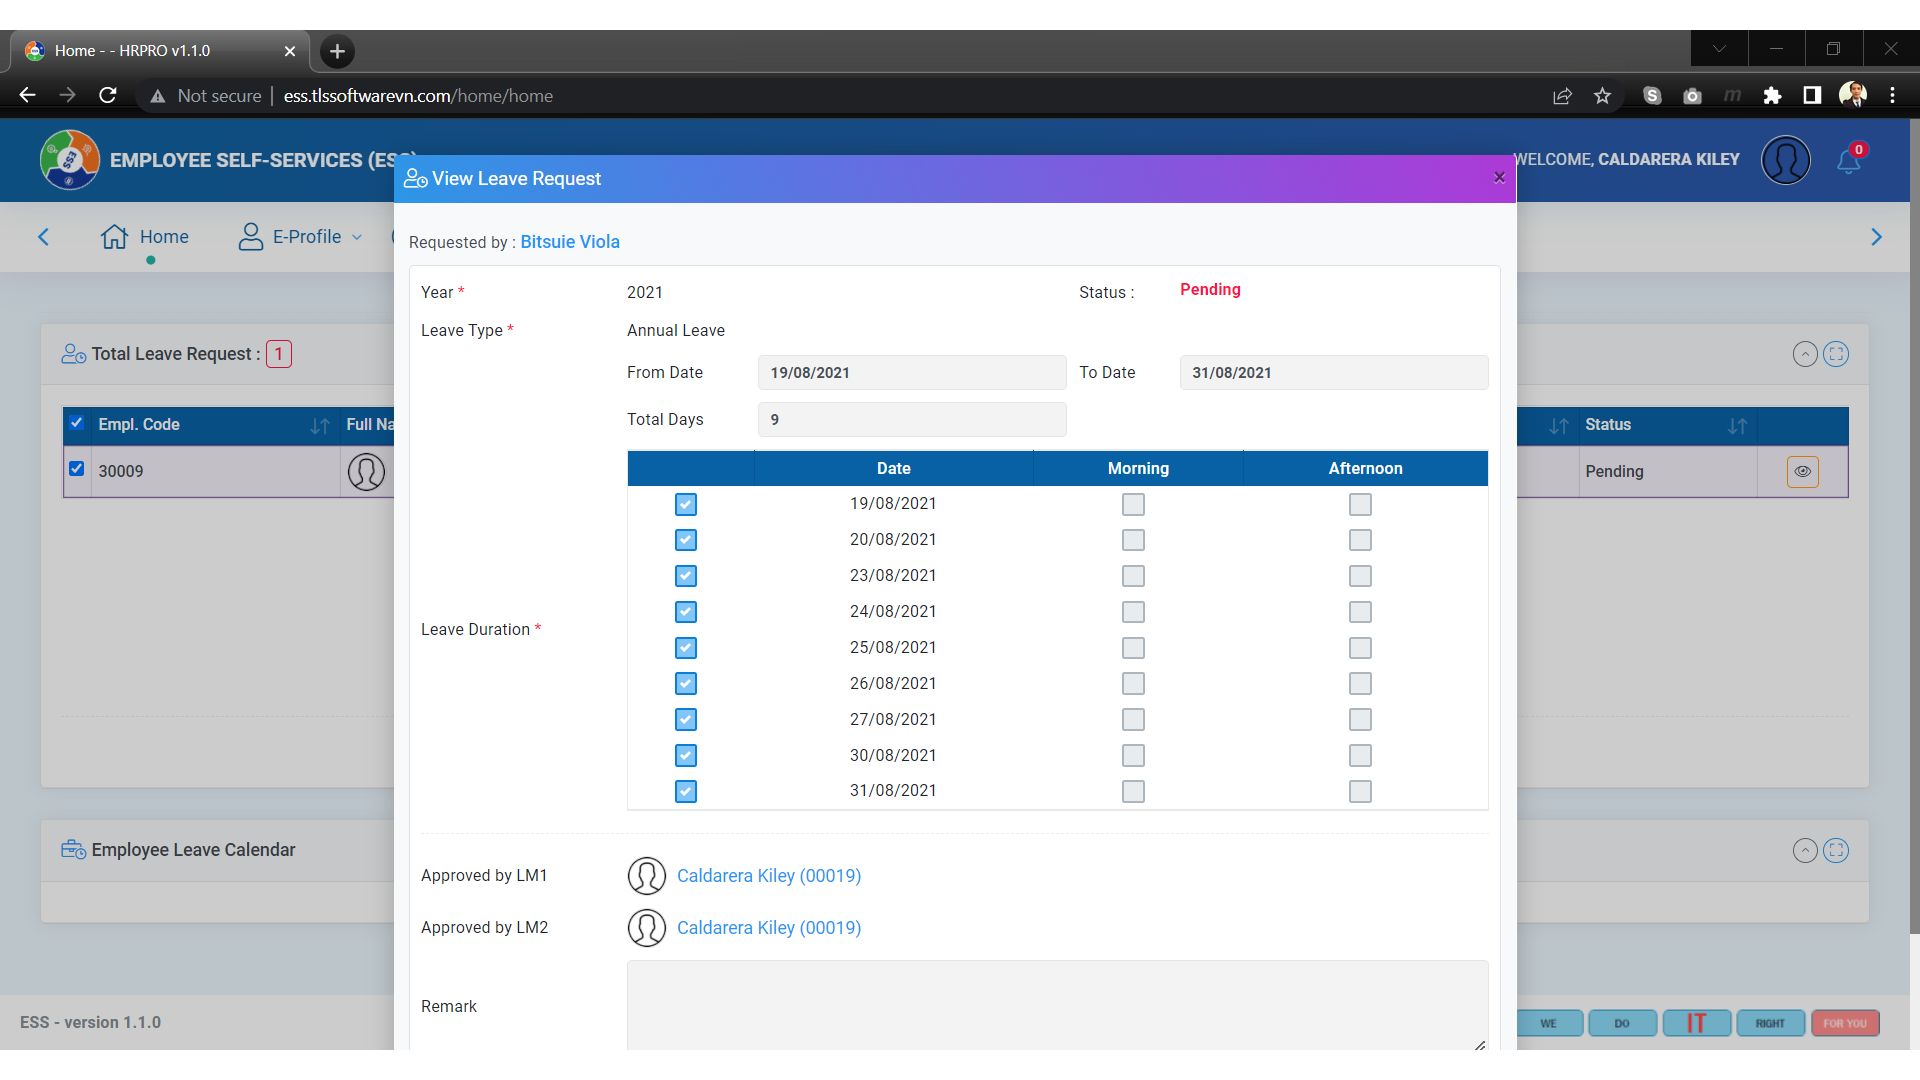Click the browser extensions puzzle icon
Image resolution: width=1920 pixels, height=1080 pixels.
(1772, 96)
